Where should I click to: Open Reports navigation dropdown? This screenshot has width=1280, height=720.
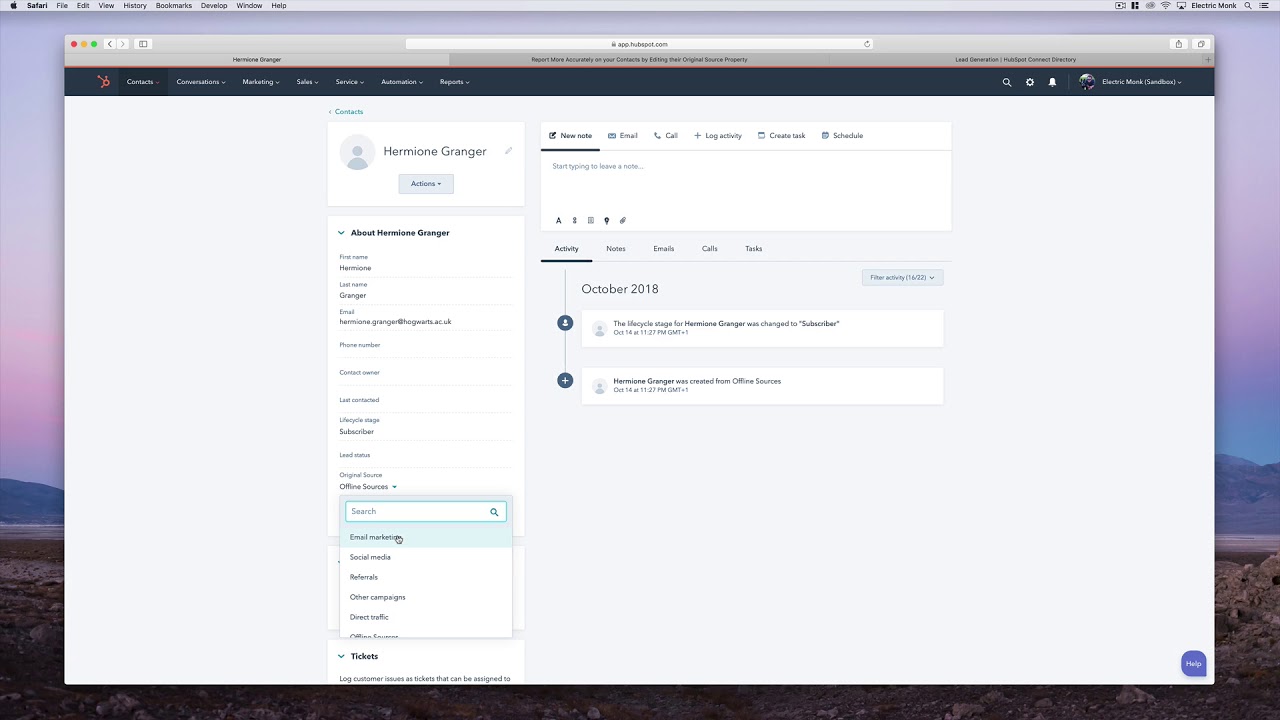pos(454,82)
